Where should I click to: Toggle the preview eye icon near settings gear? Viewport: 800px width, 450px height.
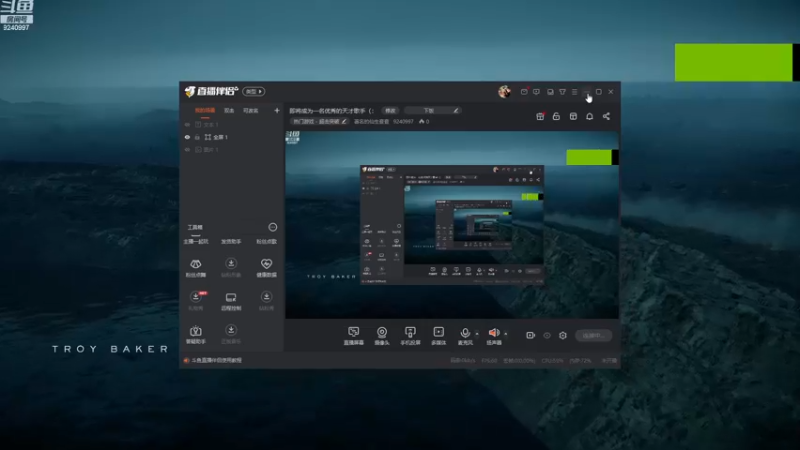tap(547, 335)
